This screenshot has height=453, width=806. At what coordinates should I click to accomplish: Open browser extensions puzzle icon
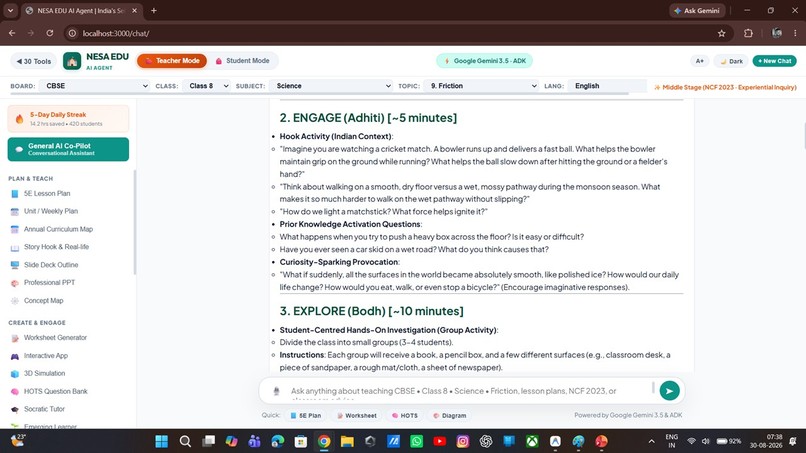point(748,33)
